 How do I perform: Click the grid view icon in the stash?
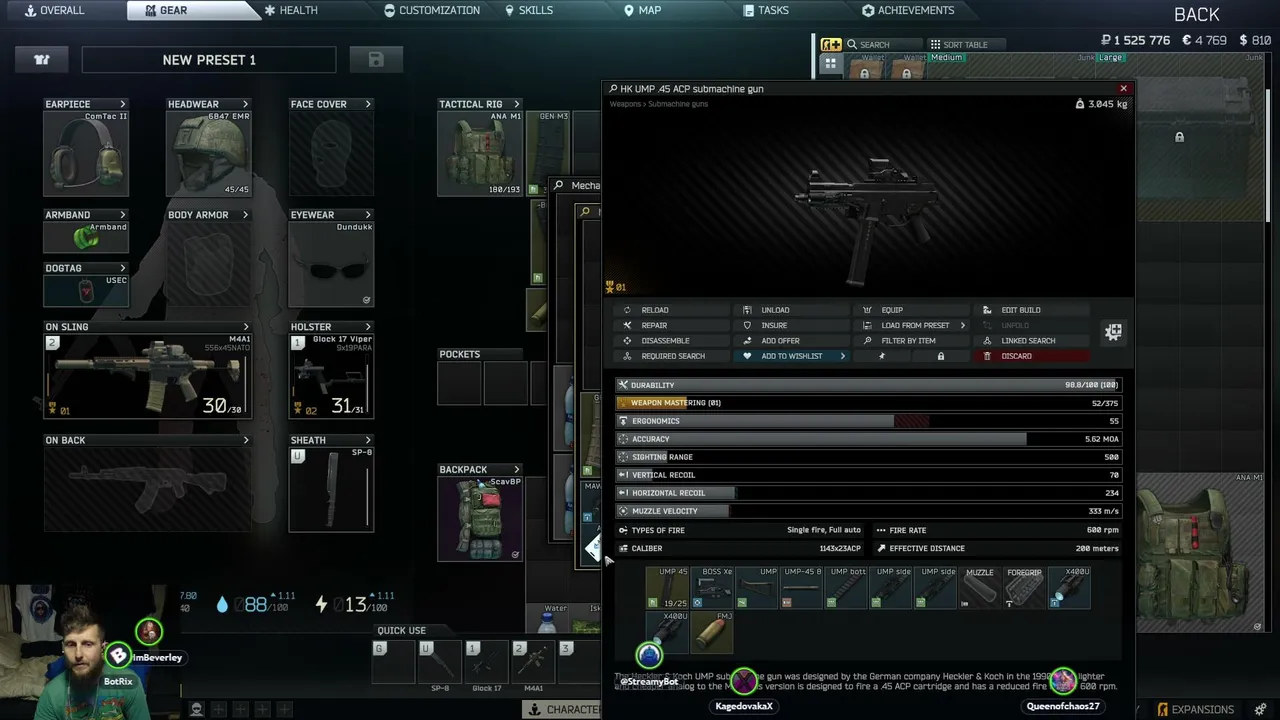(831, 64)
